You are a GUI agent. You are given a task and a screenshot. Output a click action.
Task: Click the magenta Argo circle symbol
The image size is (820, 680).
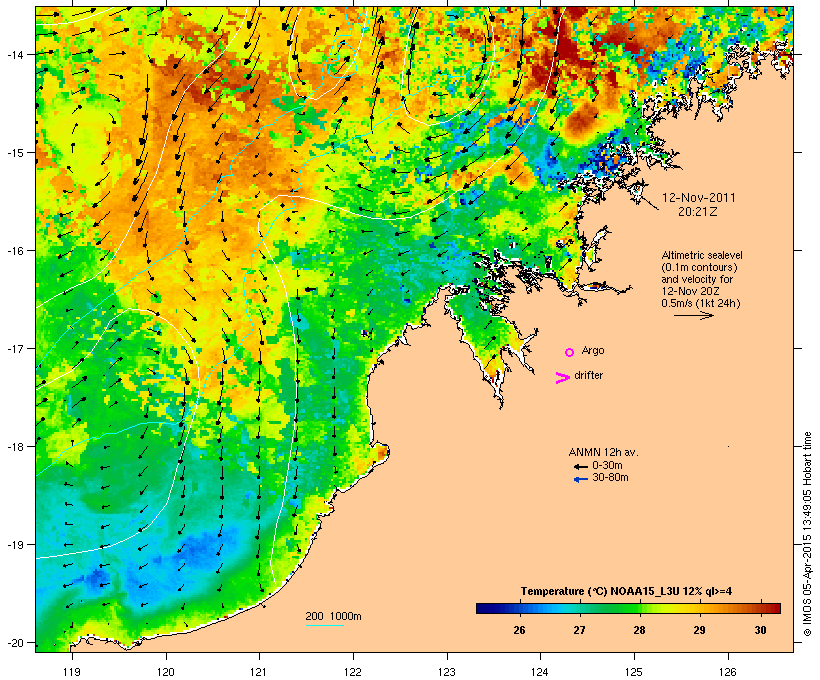point(570,352)
